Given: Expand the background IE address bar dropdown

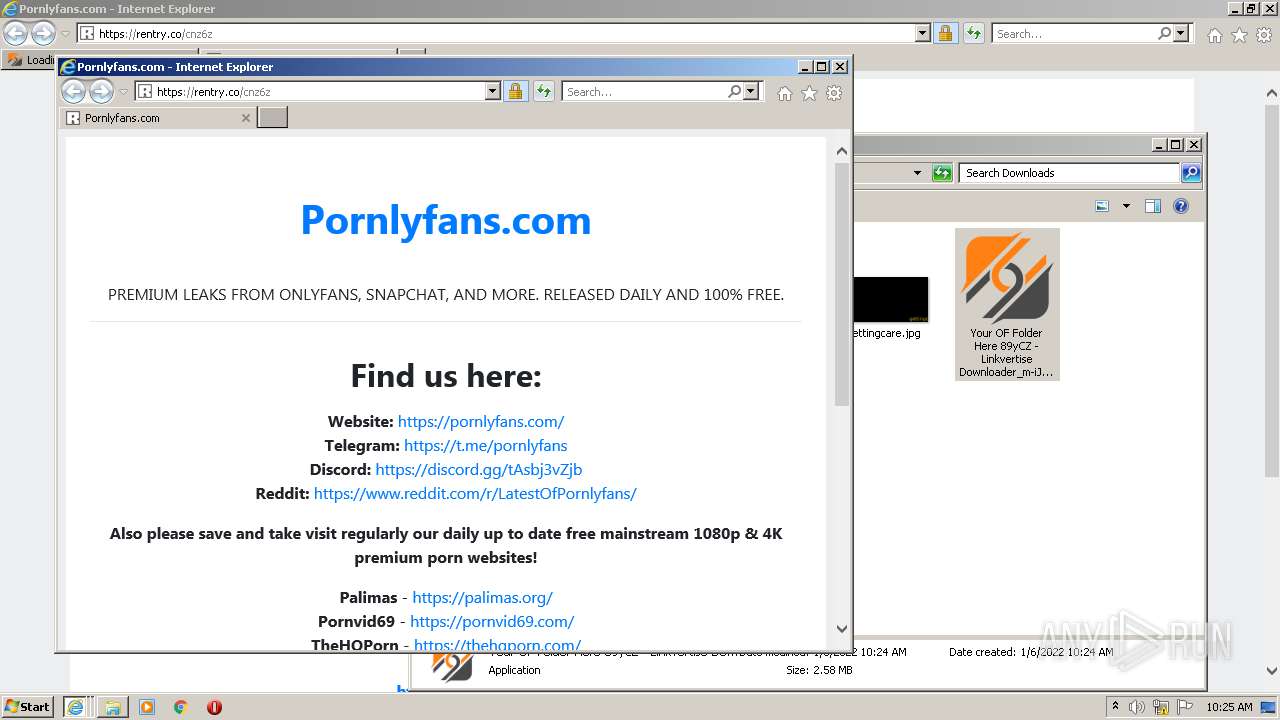Looking at the screenshot, I should [922, 33].
